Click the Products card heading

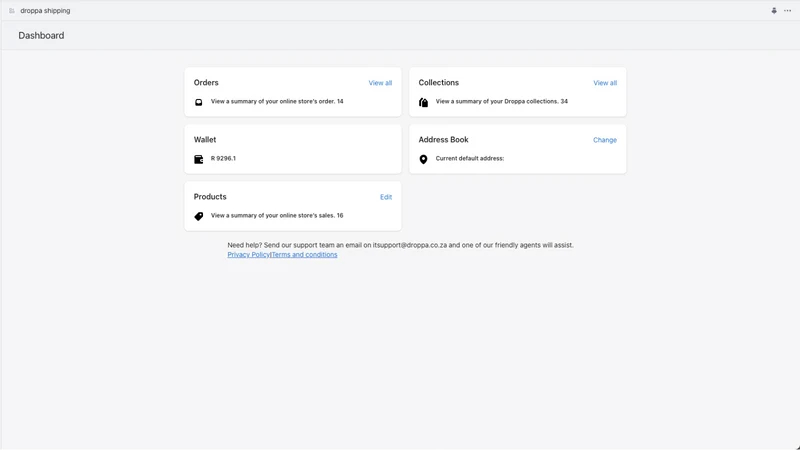tap(210, 197)
